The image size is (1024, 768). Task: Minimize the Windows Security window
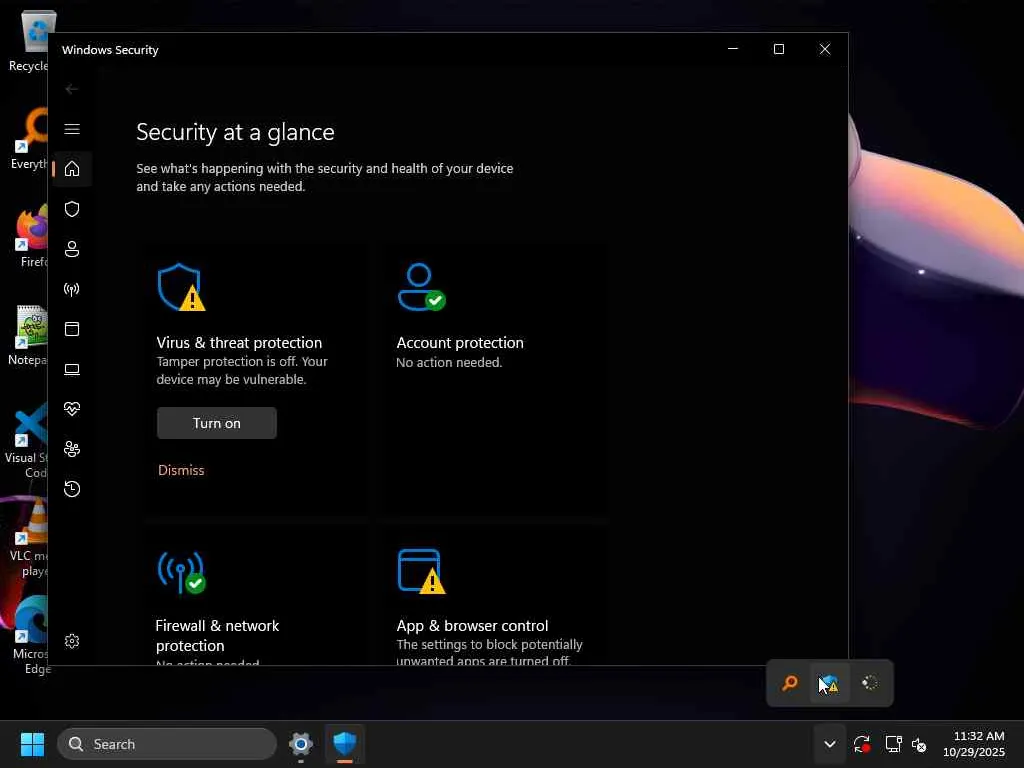pyautogui.click(x=733, y=49)
